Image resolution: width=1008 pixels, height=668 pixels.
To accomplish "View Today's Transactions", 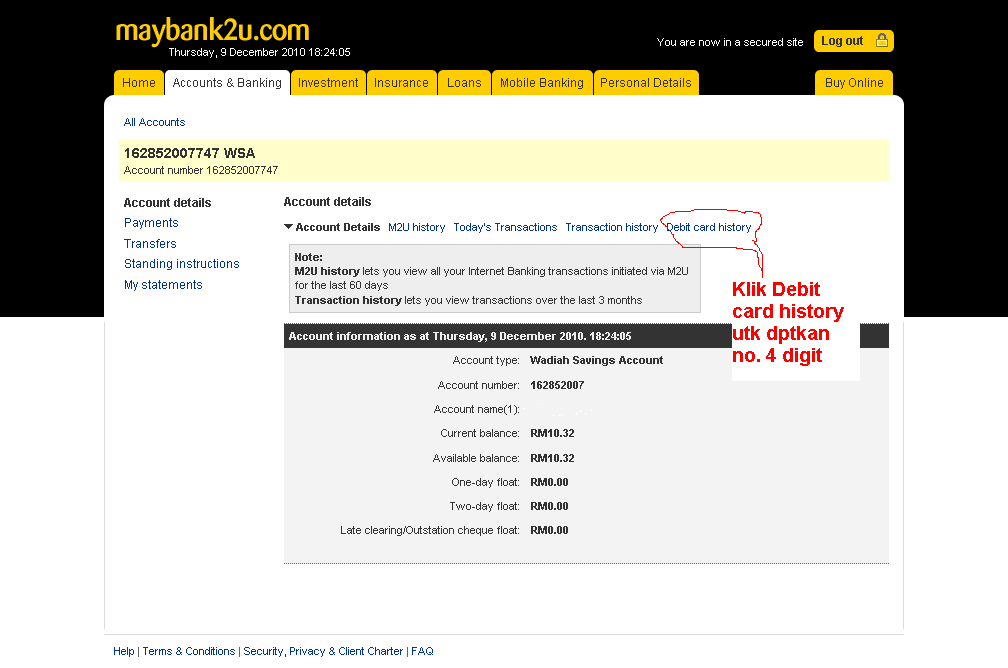I will [505, 227].
